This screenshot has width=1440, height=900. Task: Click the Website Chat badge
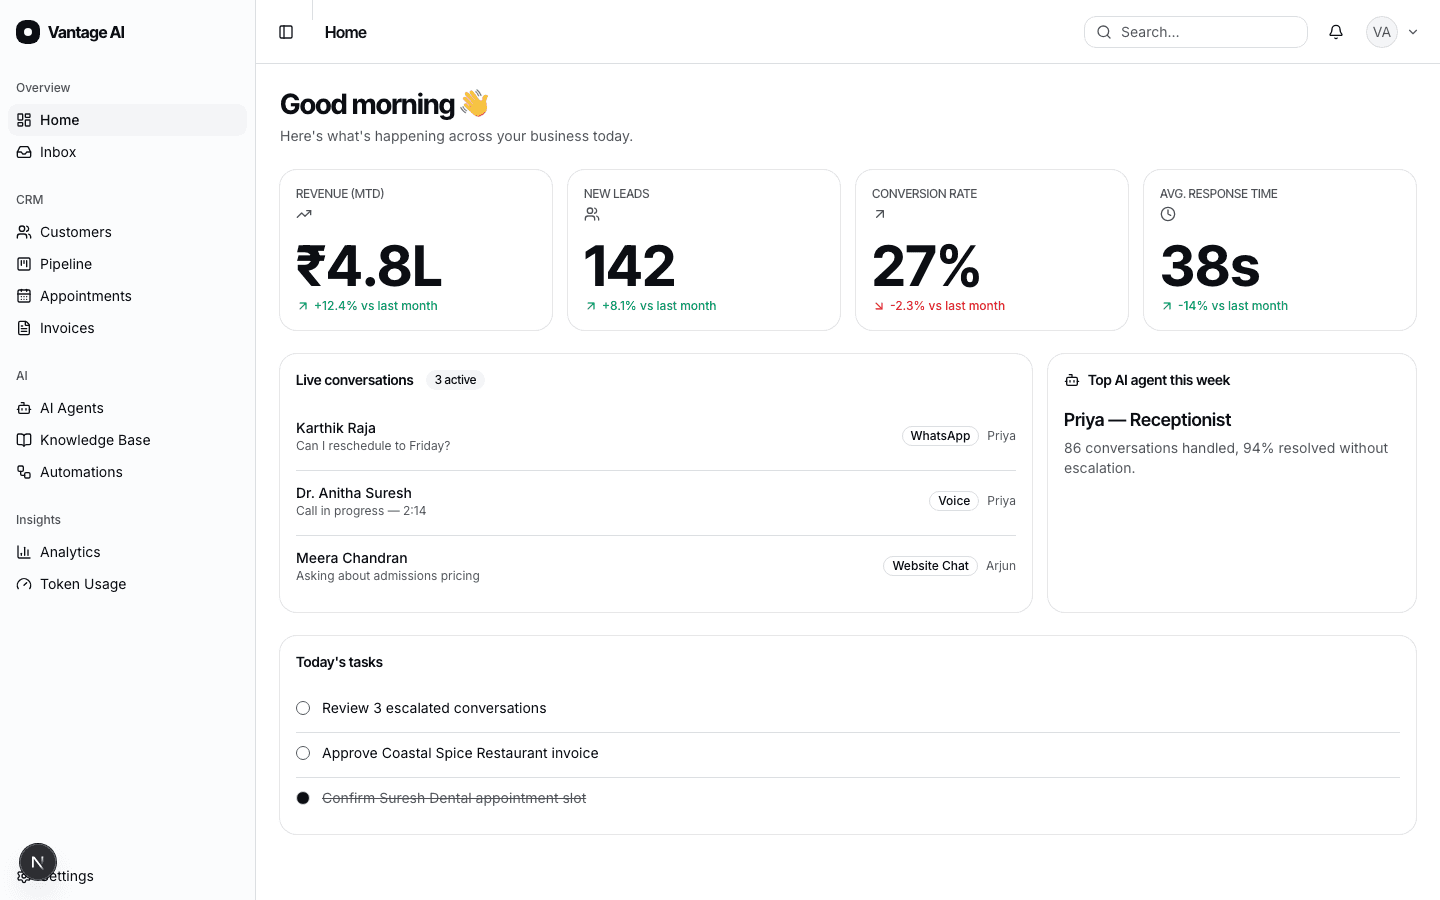[x=930, y=566]
